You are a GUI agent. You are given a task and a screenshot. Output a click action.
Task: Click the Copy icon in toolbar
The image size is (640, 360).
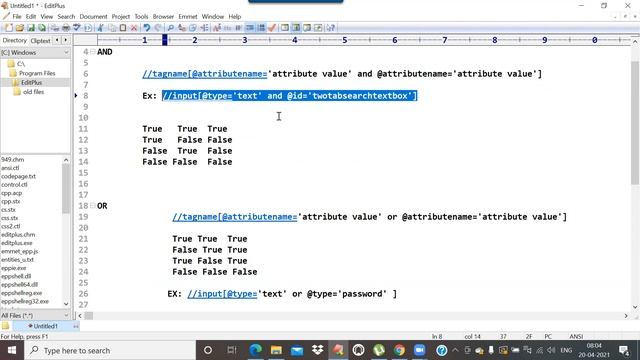click(112, 28)
